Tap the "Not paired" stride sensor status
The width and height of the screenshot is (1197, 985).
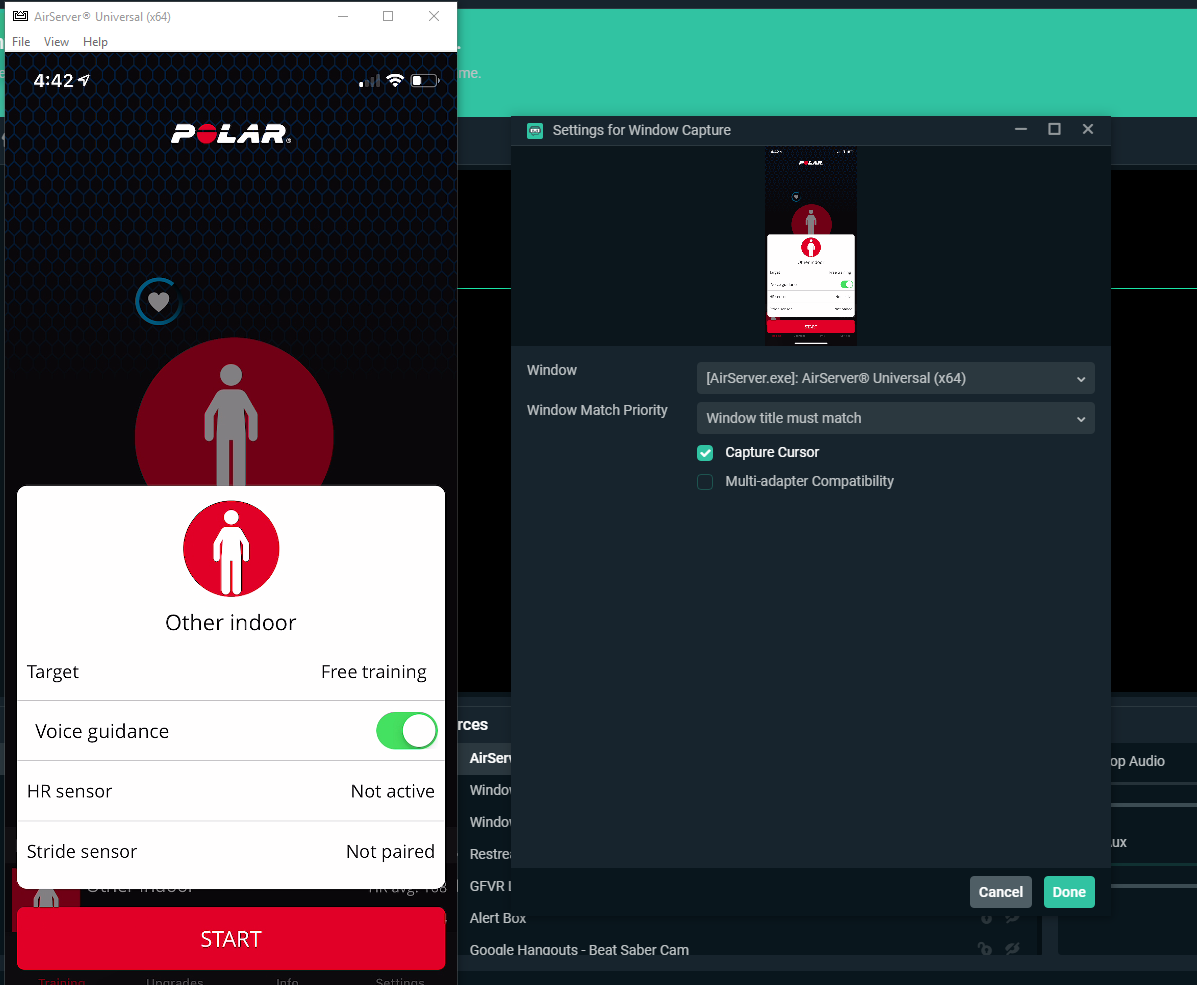coord(390,851)
